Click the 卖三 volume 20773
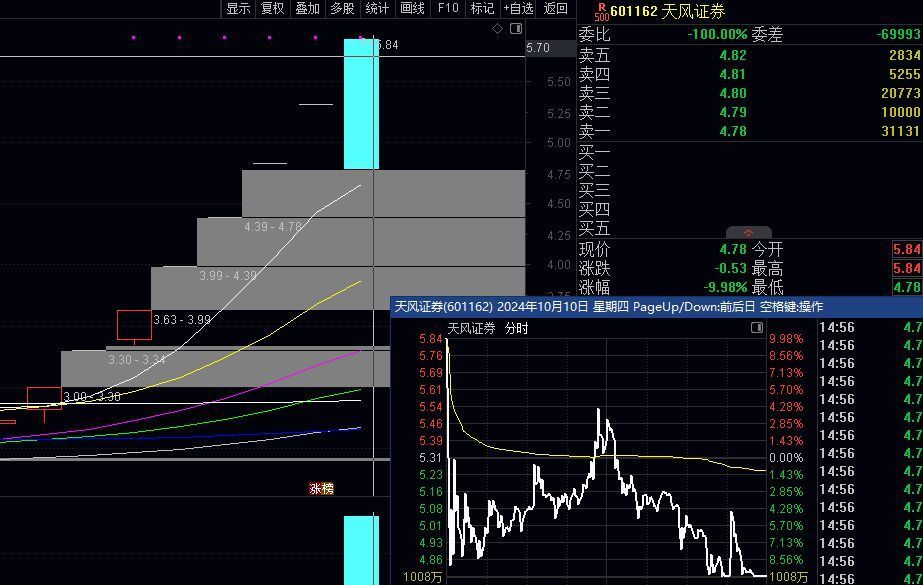 pos(901,93)
